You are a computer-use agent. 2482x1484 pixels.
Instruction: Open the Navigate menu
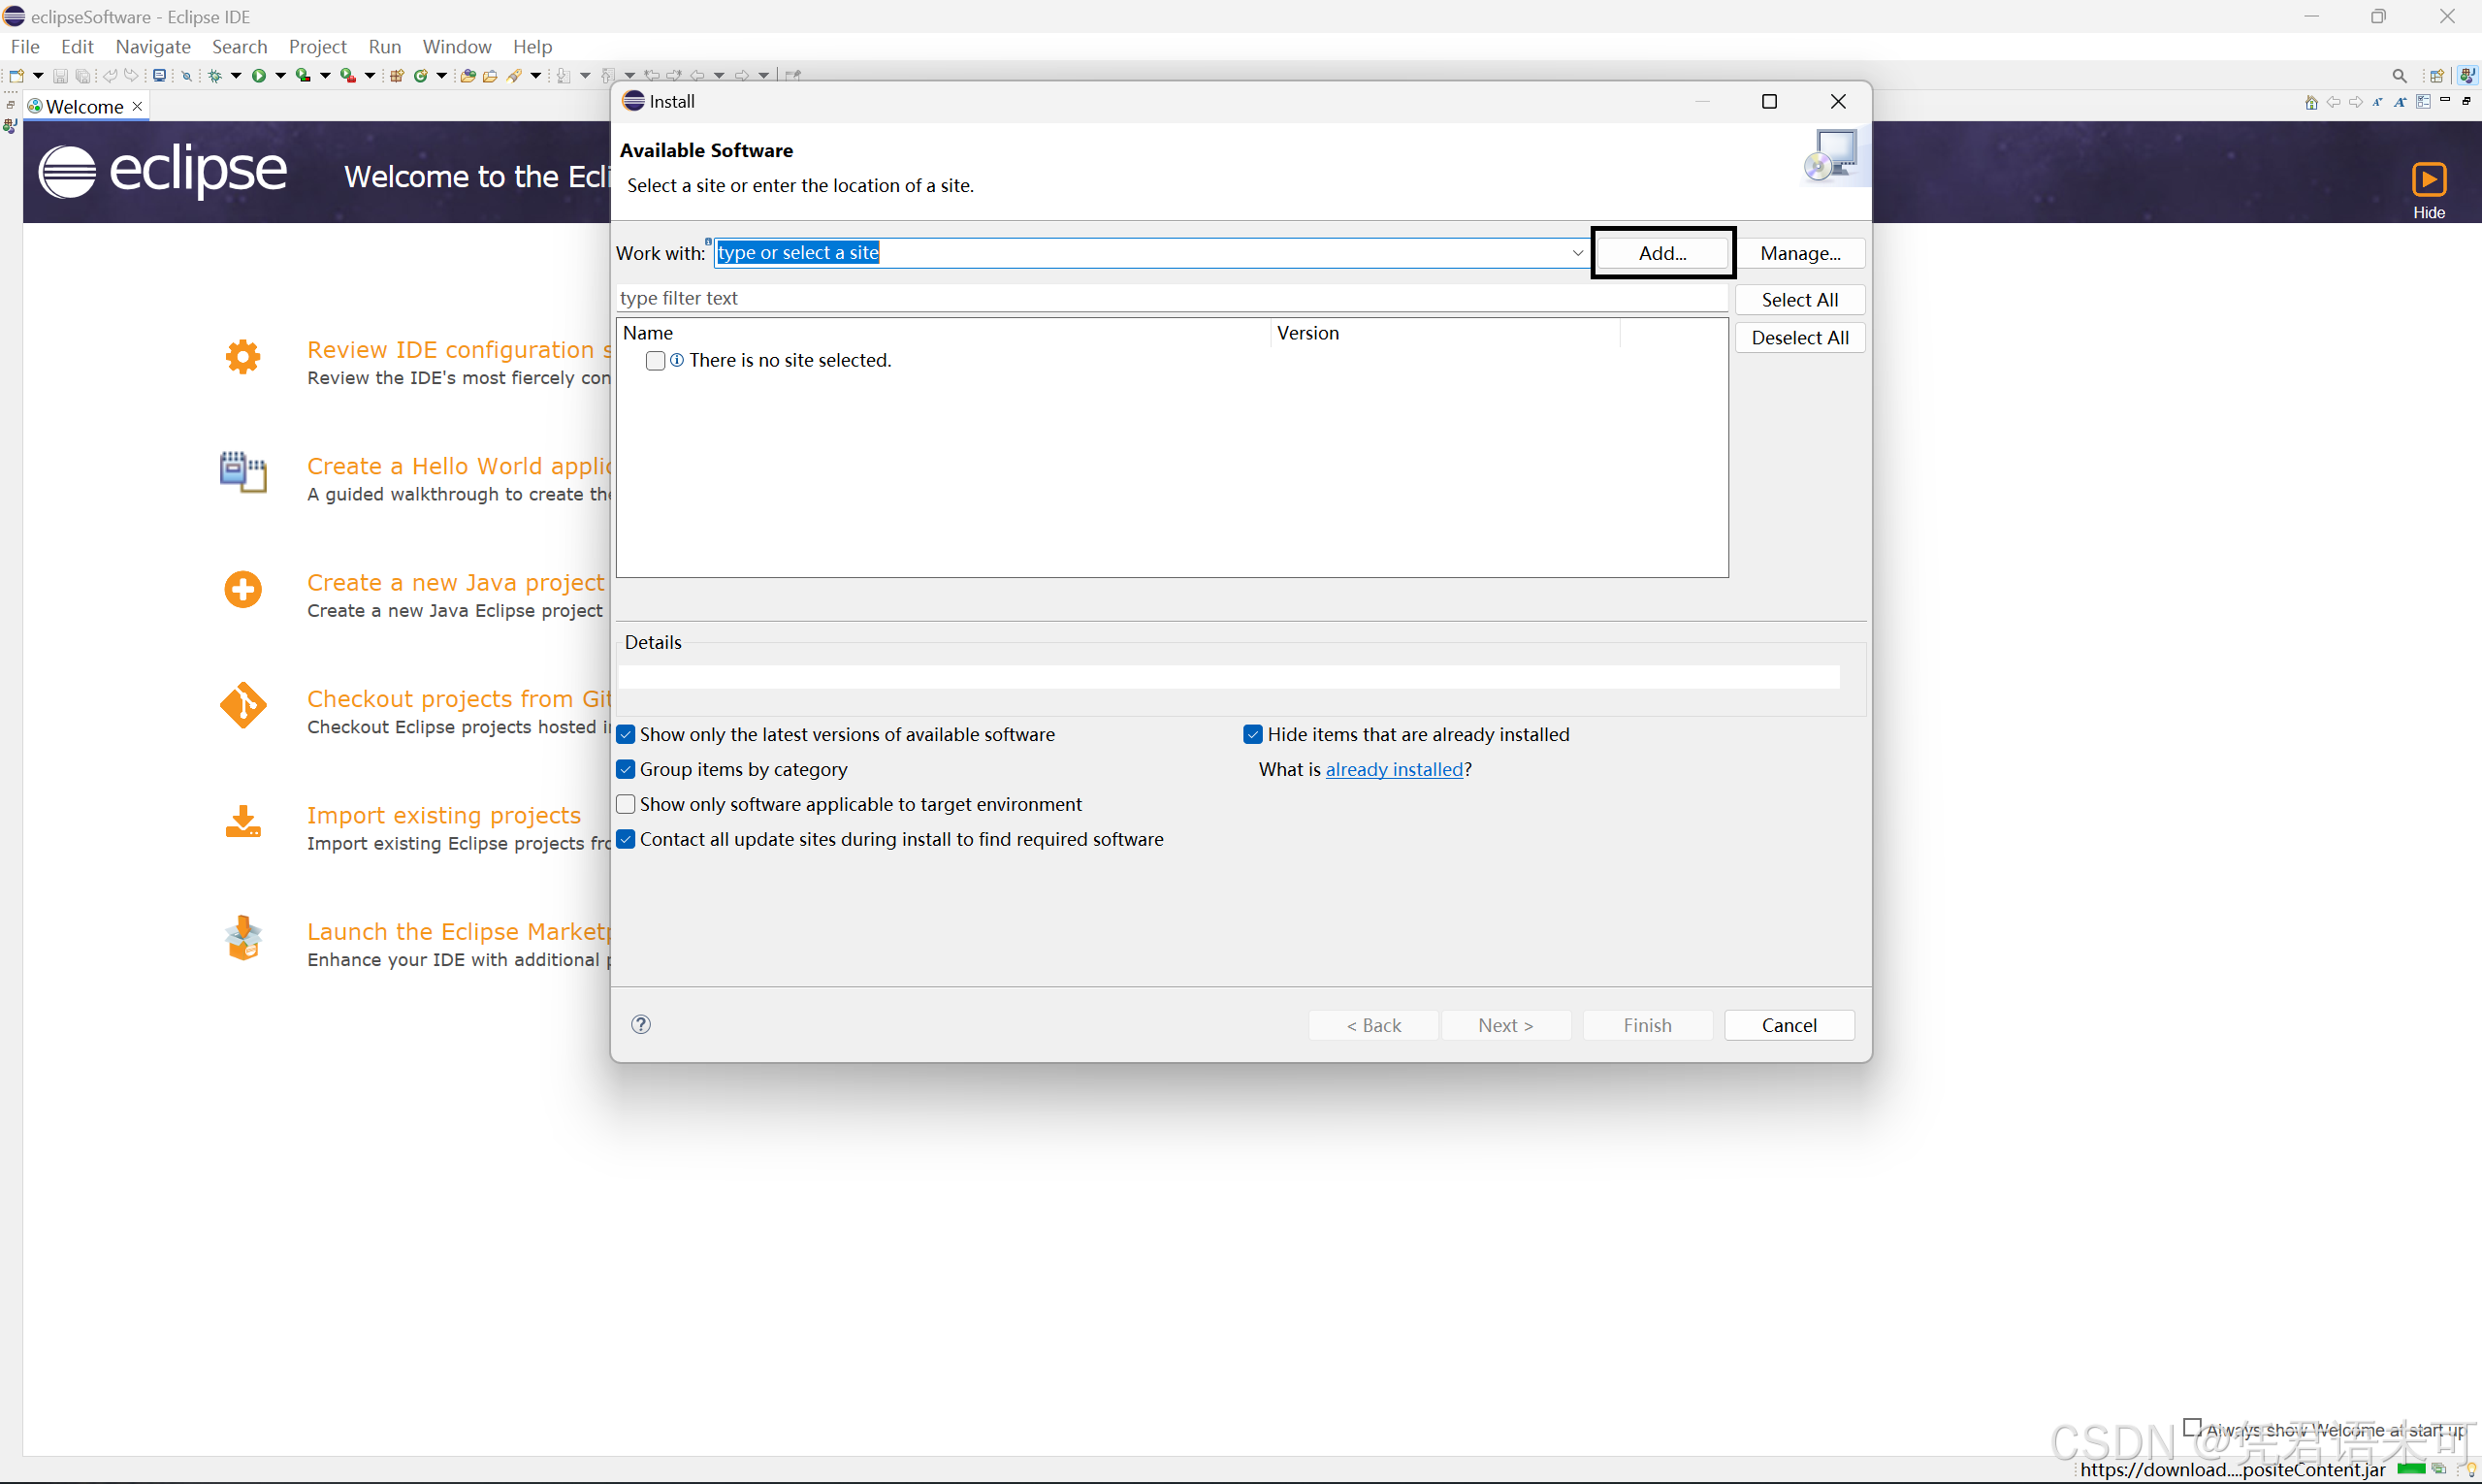pyautogui.click(x=153, y=46)
